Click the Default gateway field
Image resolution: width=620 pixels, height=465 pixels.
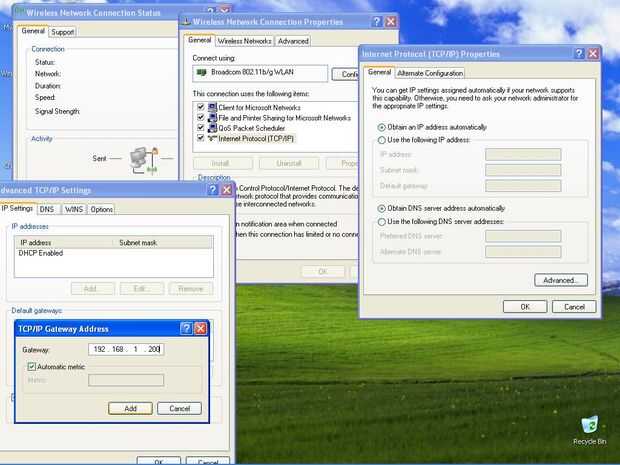(523, 186)
